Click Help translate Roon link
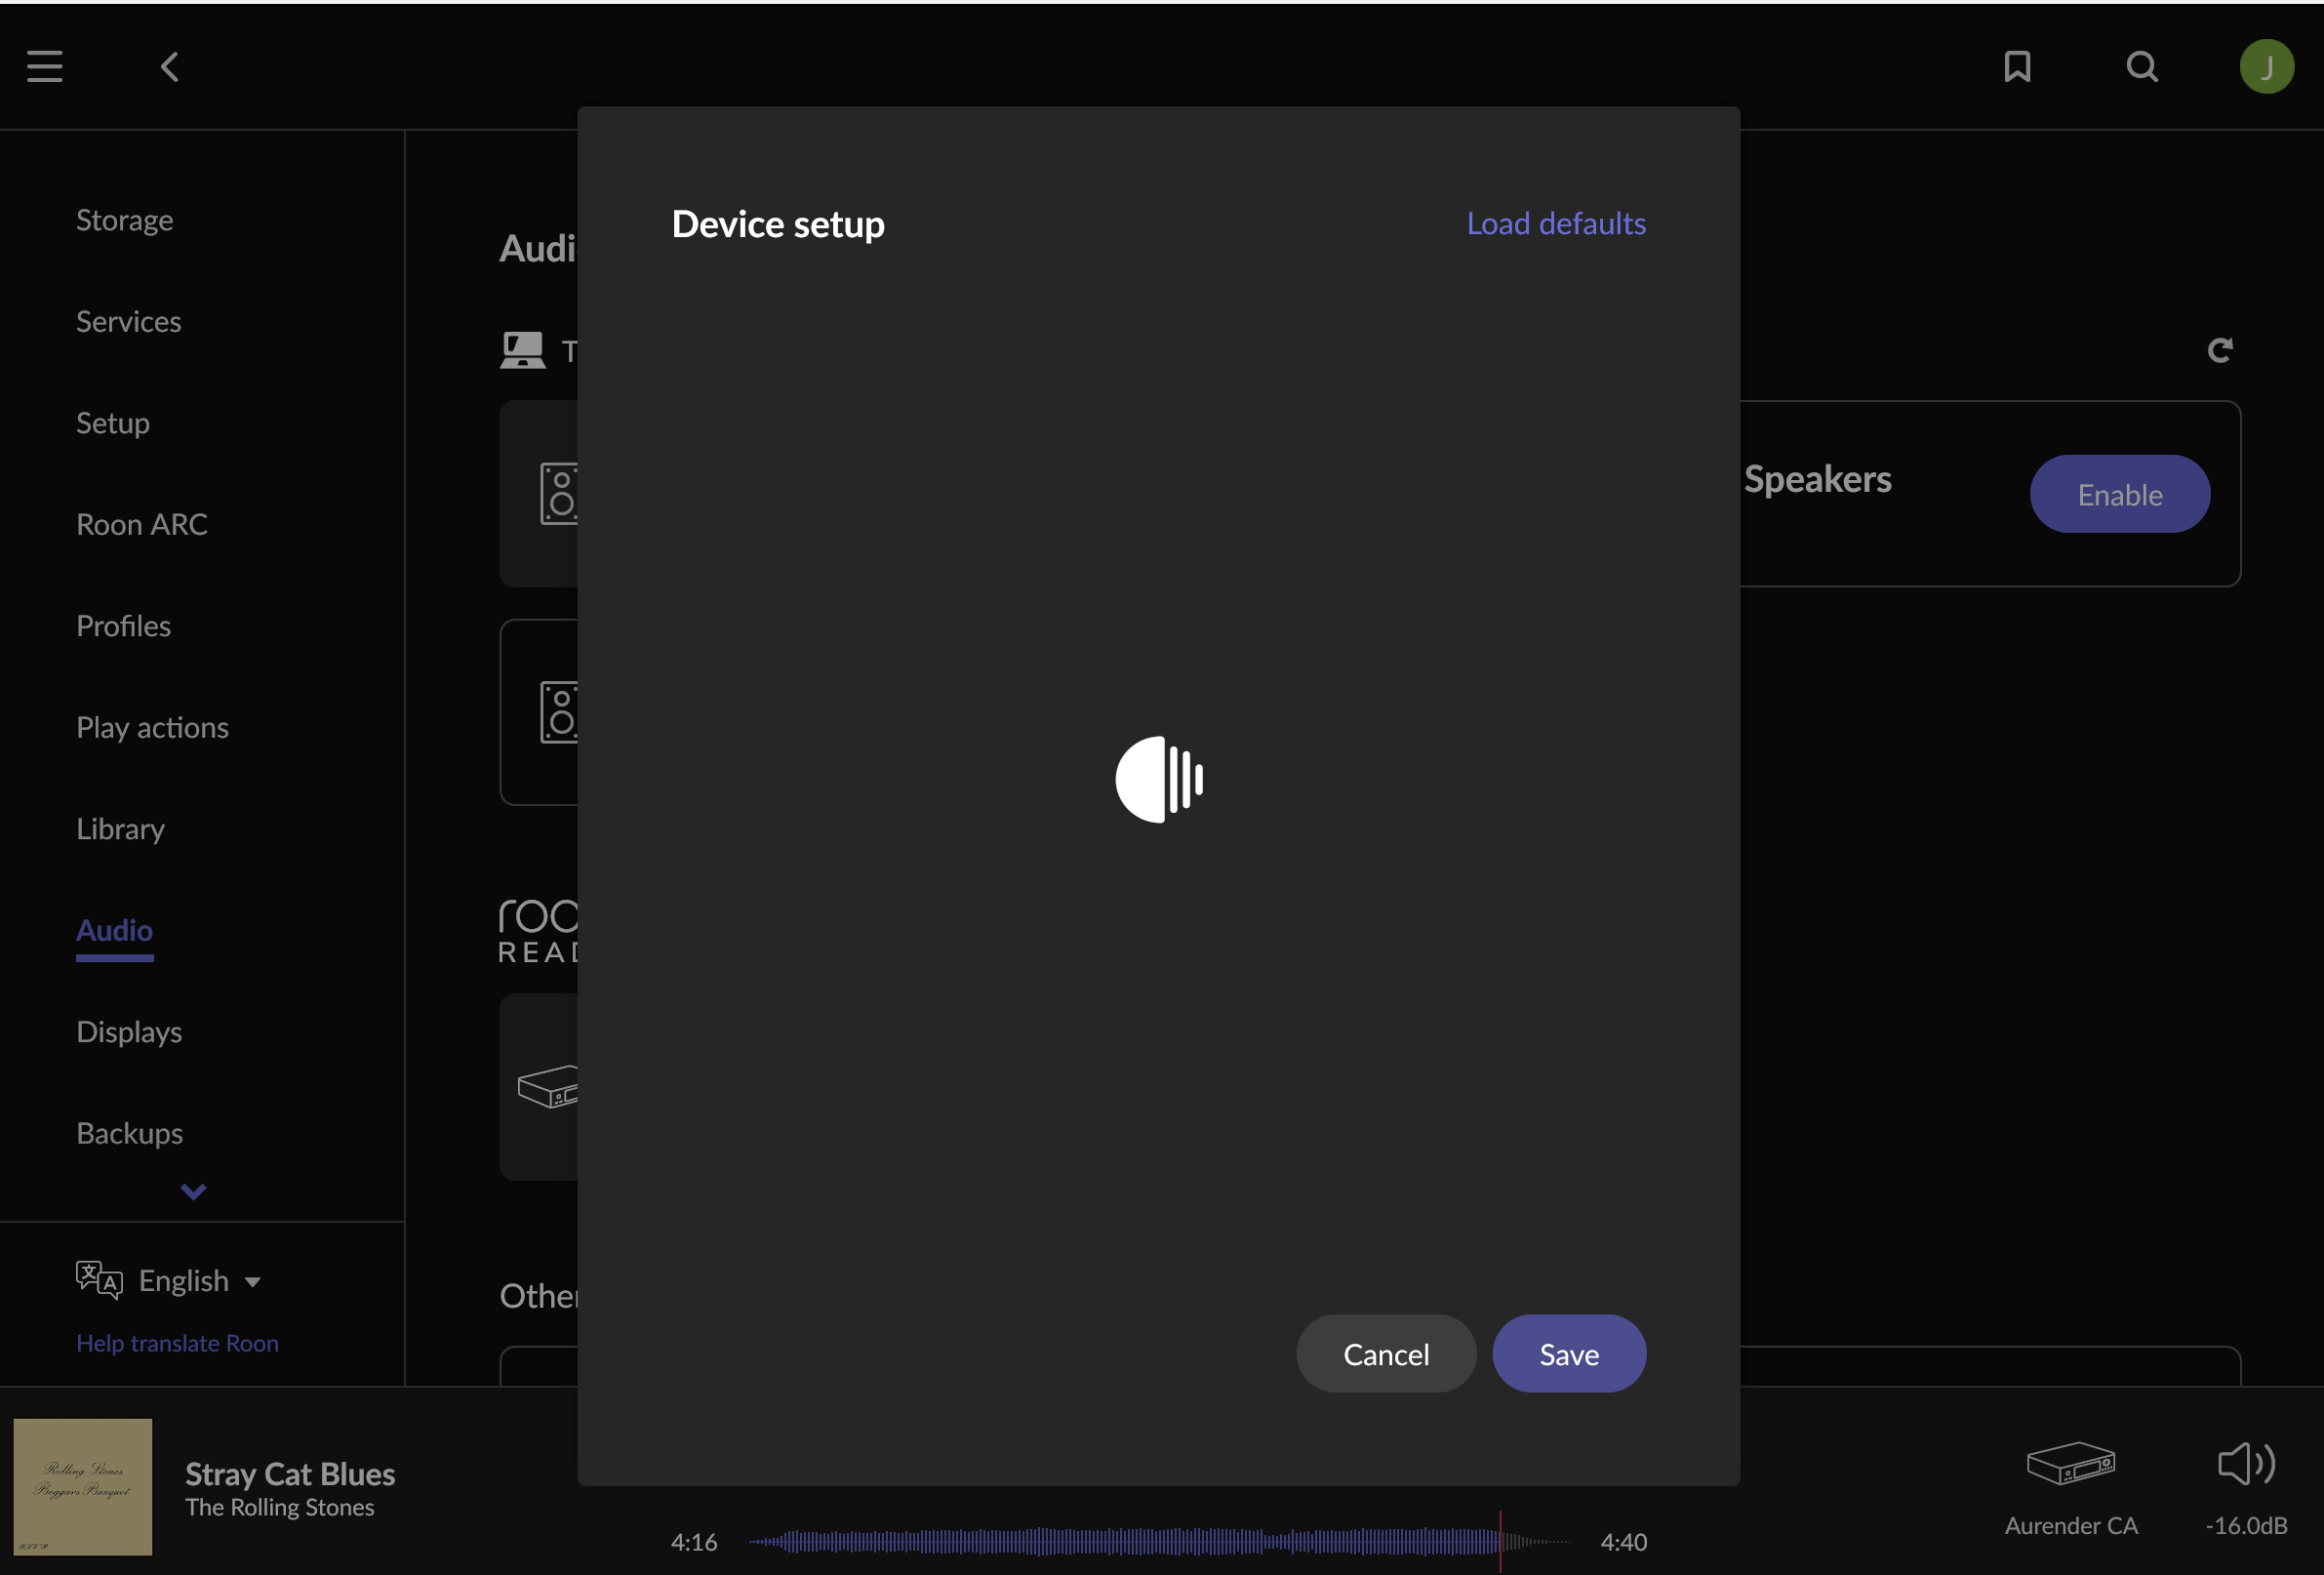The width and height of the screenshot is (2324, 1575). click(x=178, y=1343)
